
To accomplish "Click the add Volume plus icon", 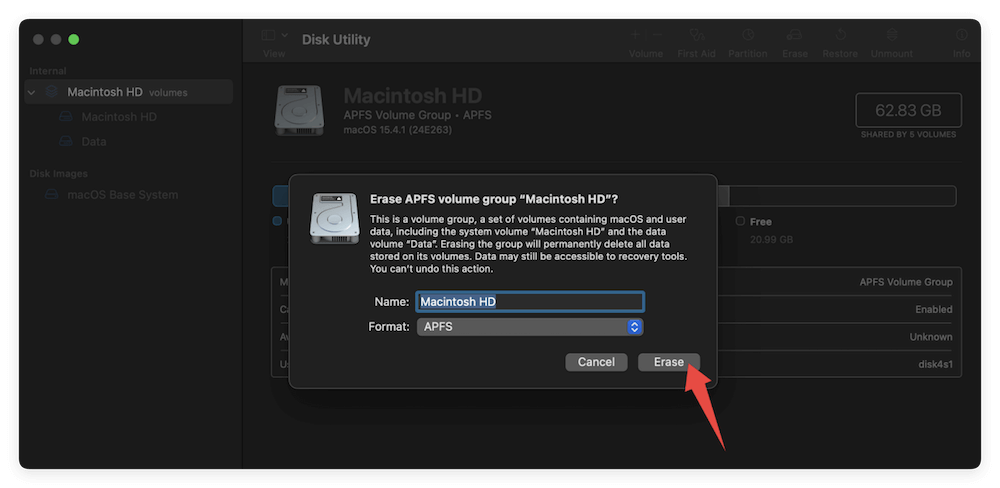I will [635, 35].
